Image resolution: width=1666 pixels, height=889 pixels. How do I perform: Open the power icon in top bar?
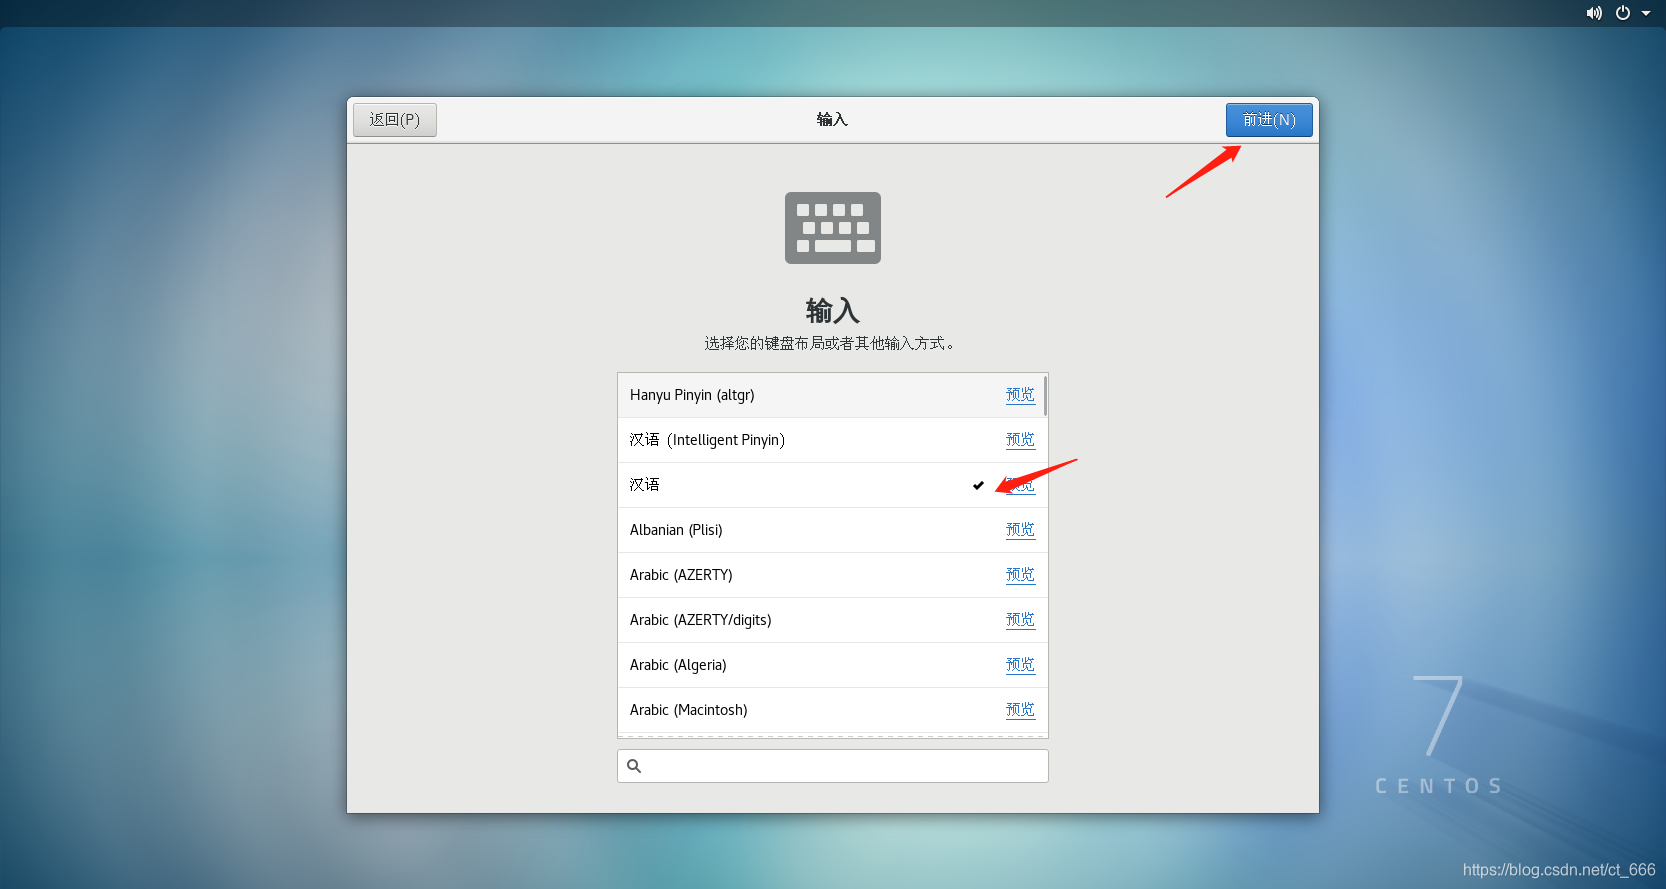tap(1623, 13)
